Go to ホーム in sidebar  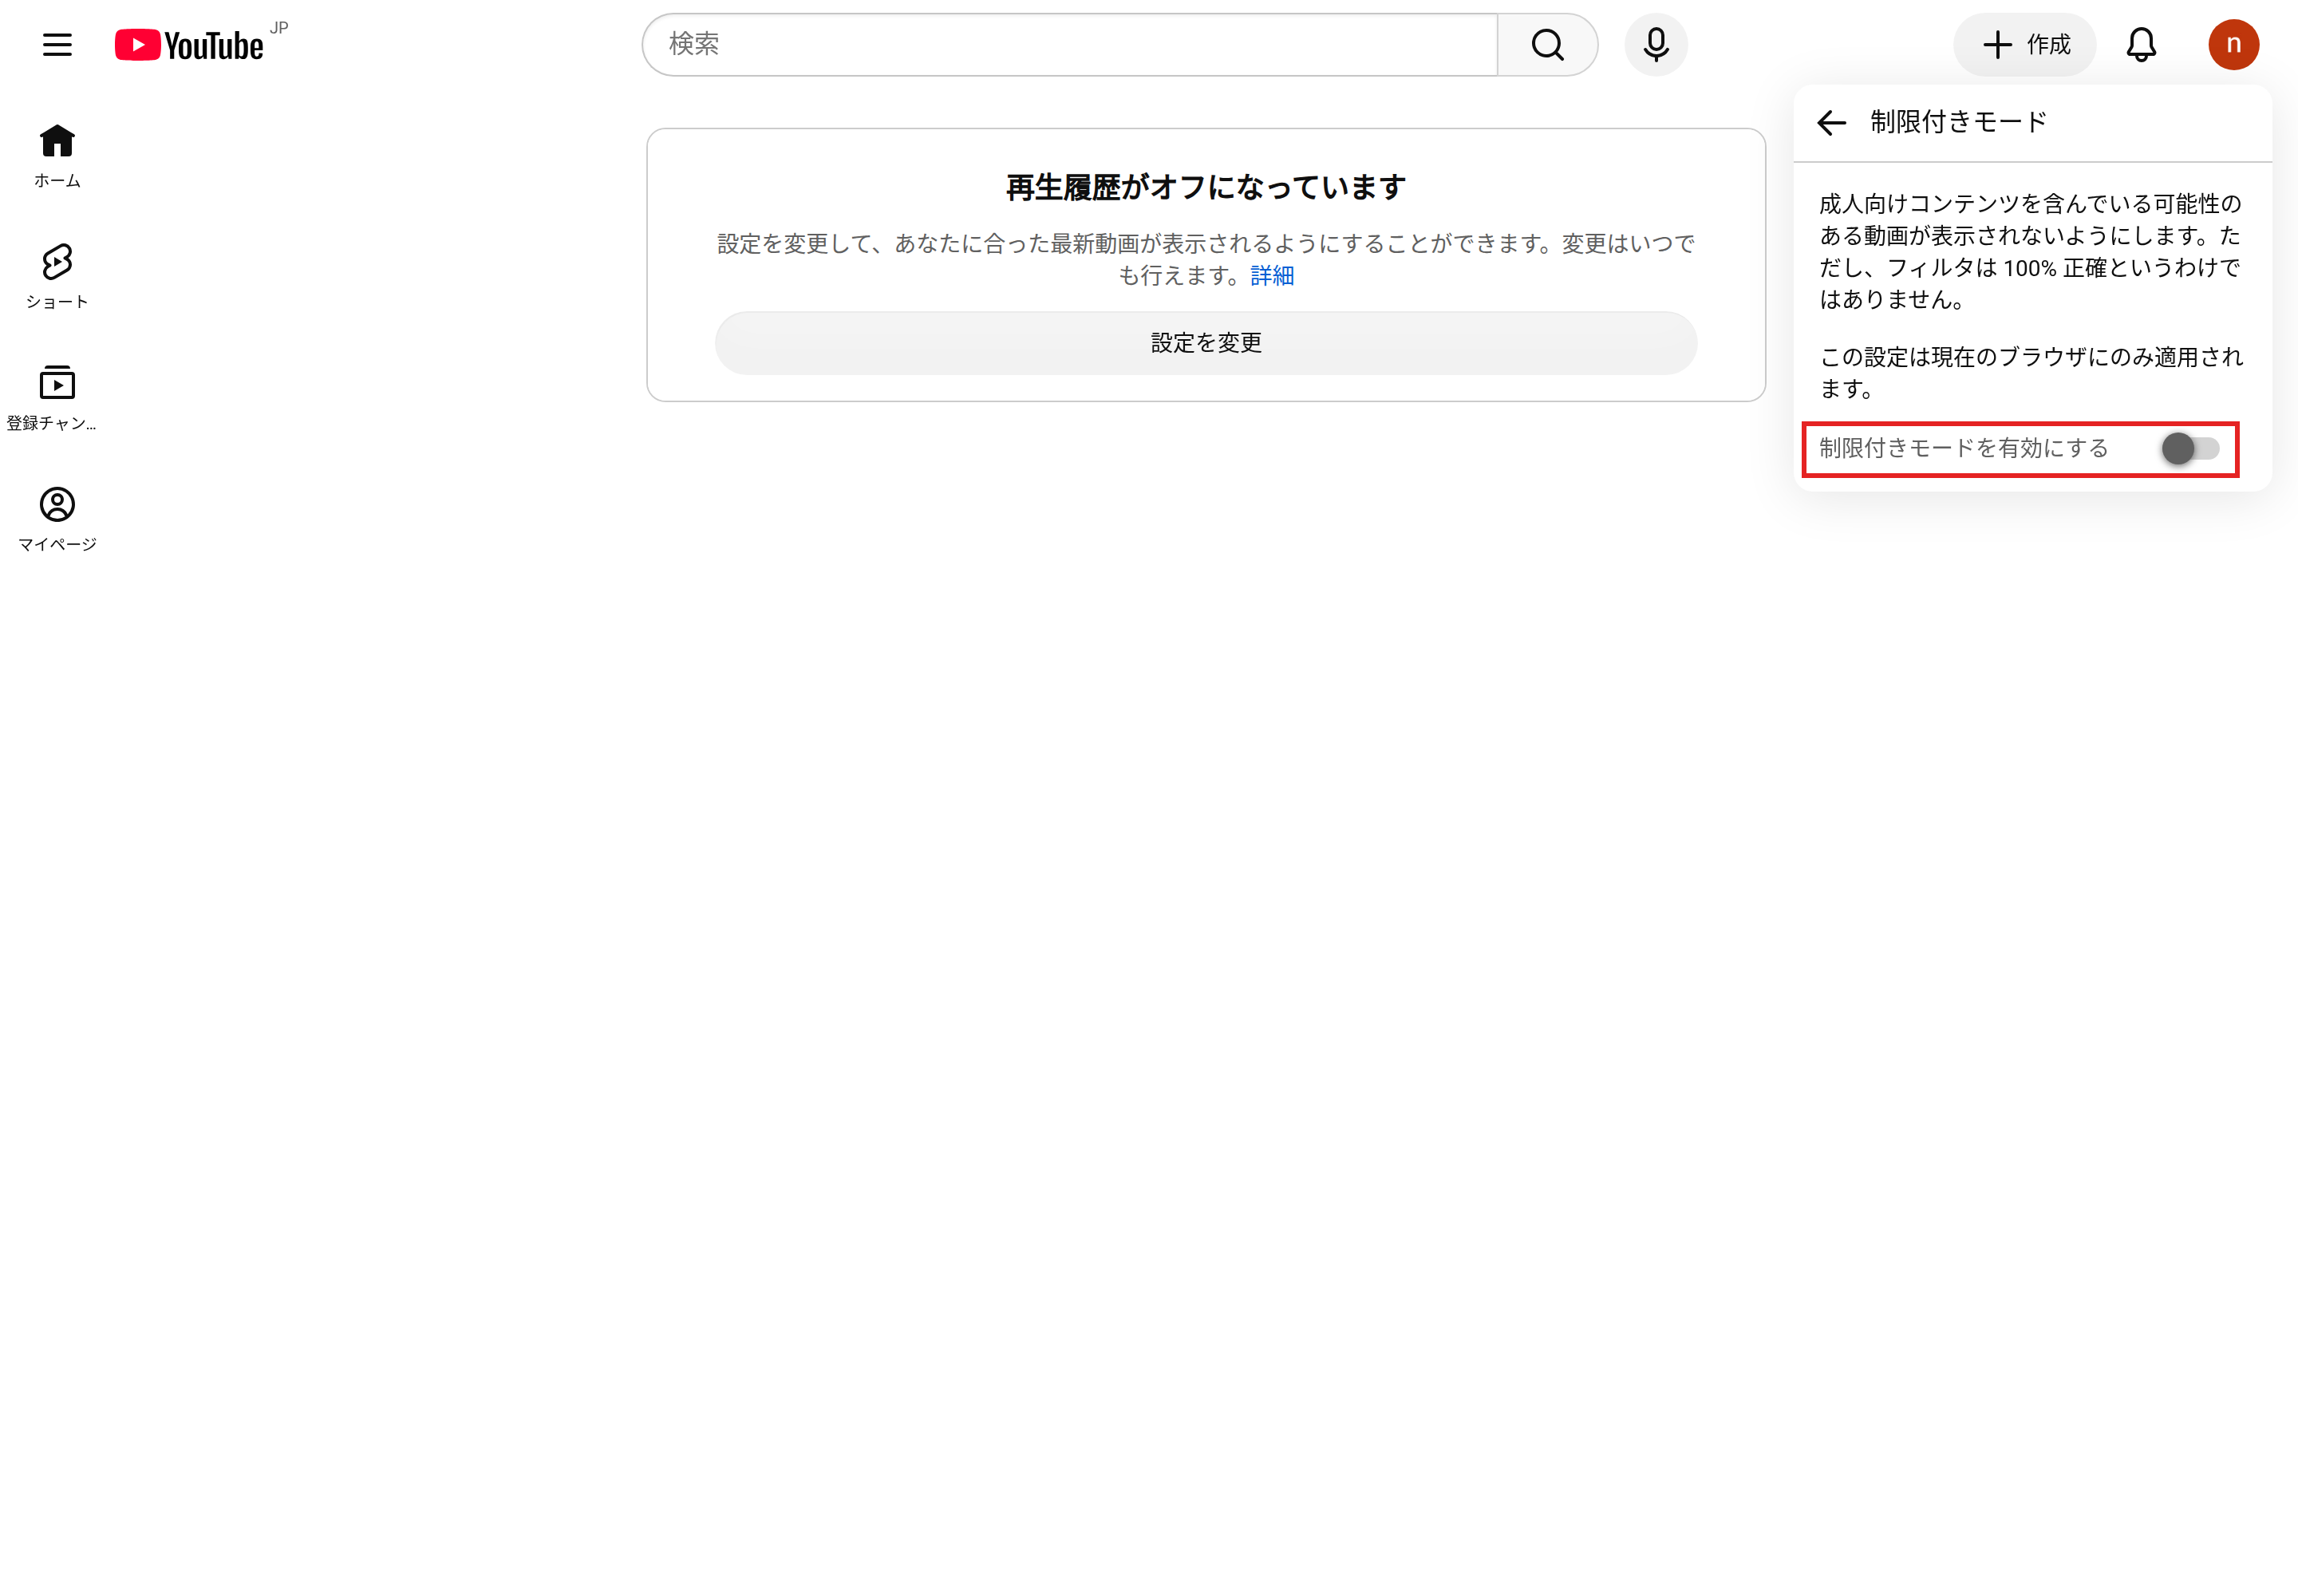[57, 155]
